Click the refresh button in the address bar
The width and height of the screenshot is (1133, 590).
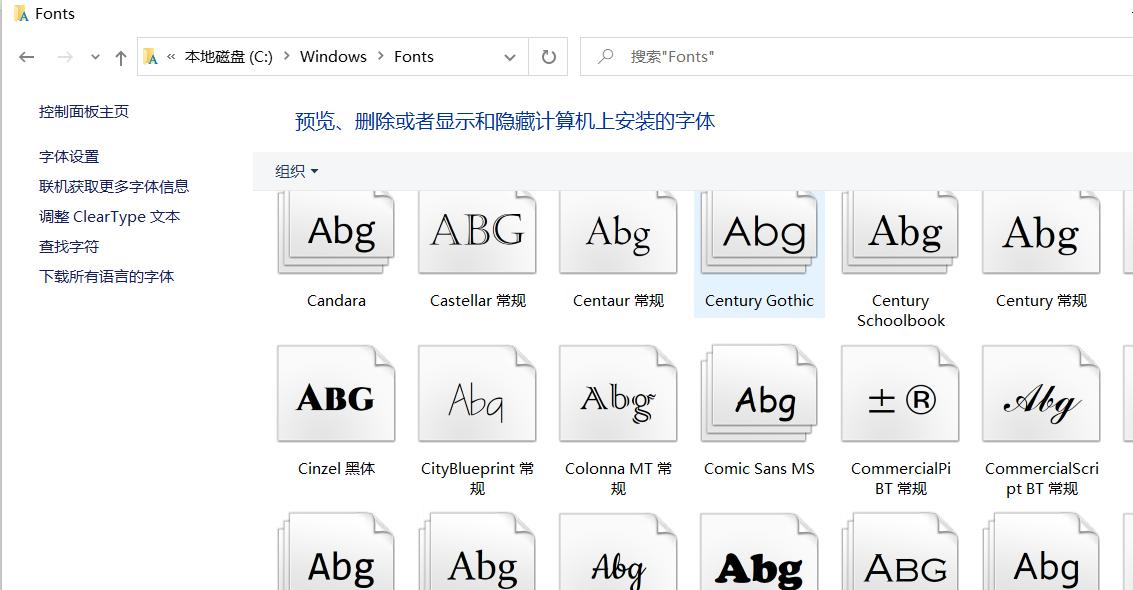pos(547,57)
